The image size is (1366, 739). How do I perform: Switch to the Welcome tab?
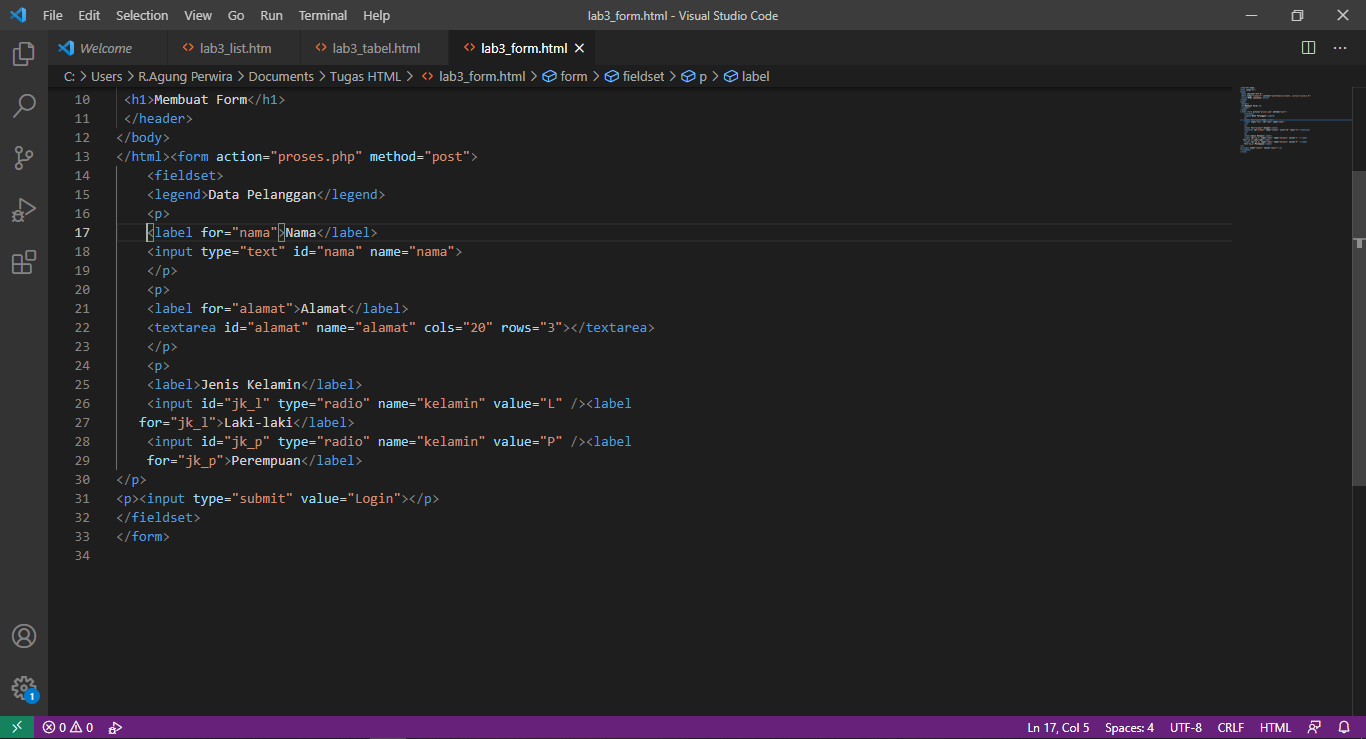[x=107, y=47]
